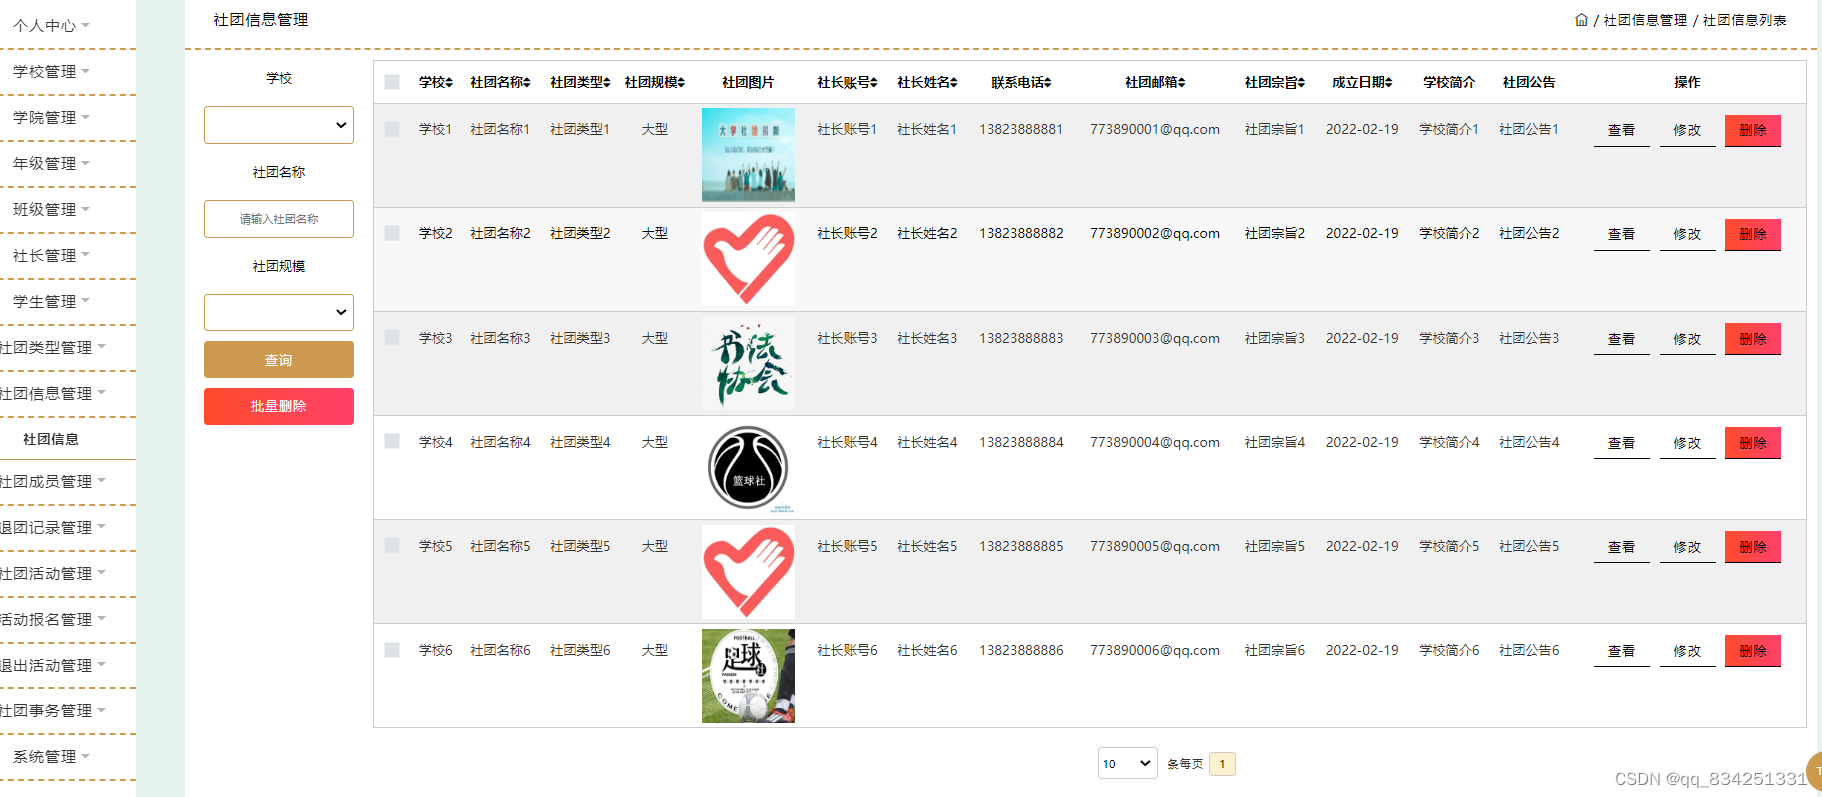Screen dimensions: 1822x797
Task: Sort by 联系电话 column sort arrows
Action: point(1048,83)
